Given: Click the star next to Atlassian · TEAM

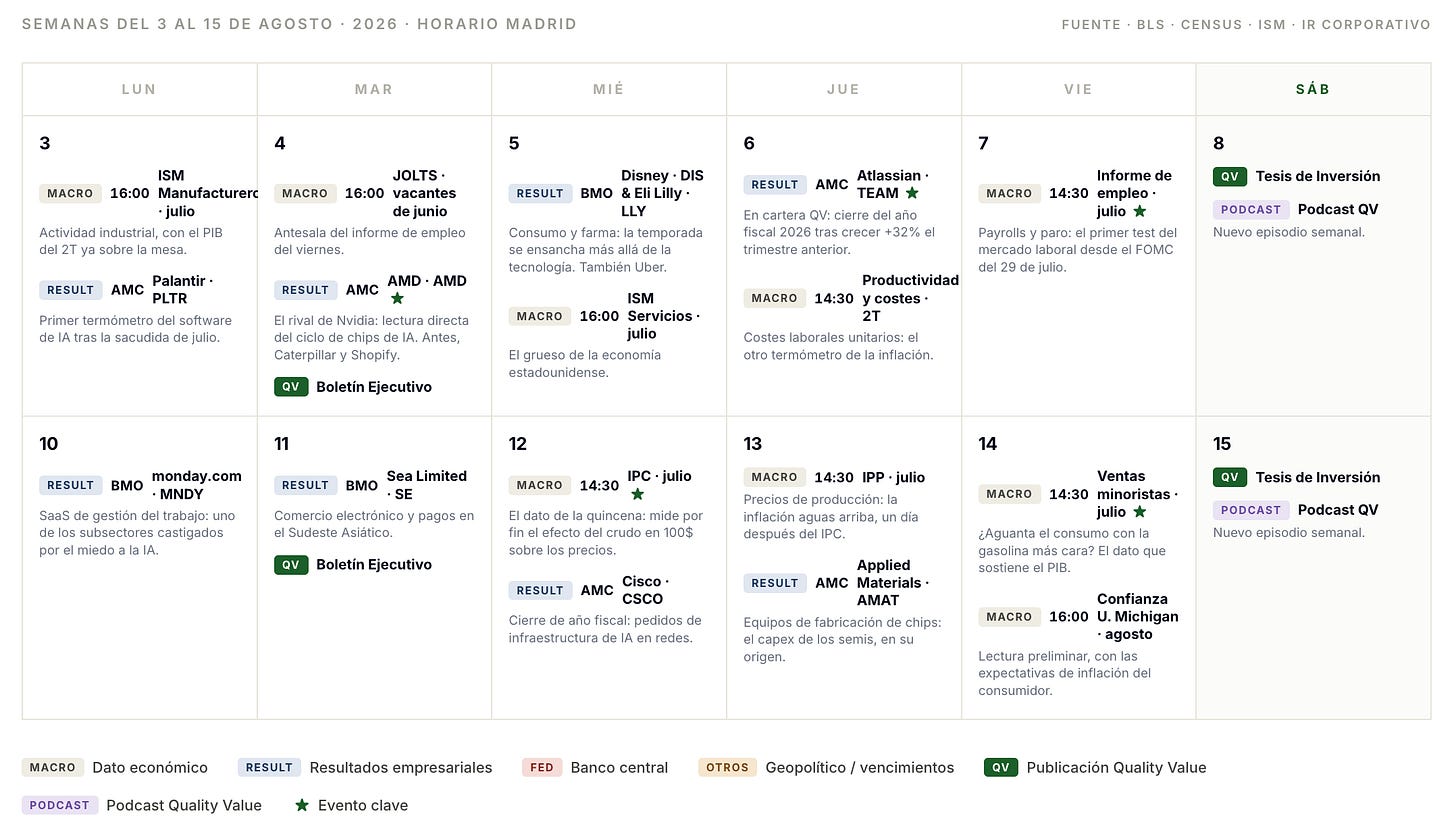Looking at the screenshot, I should click(x=912, y=193).
